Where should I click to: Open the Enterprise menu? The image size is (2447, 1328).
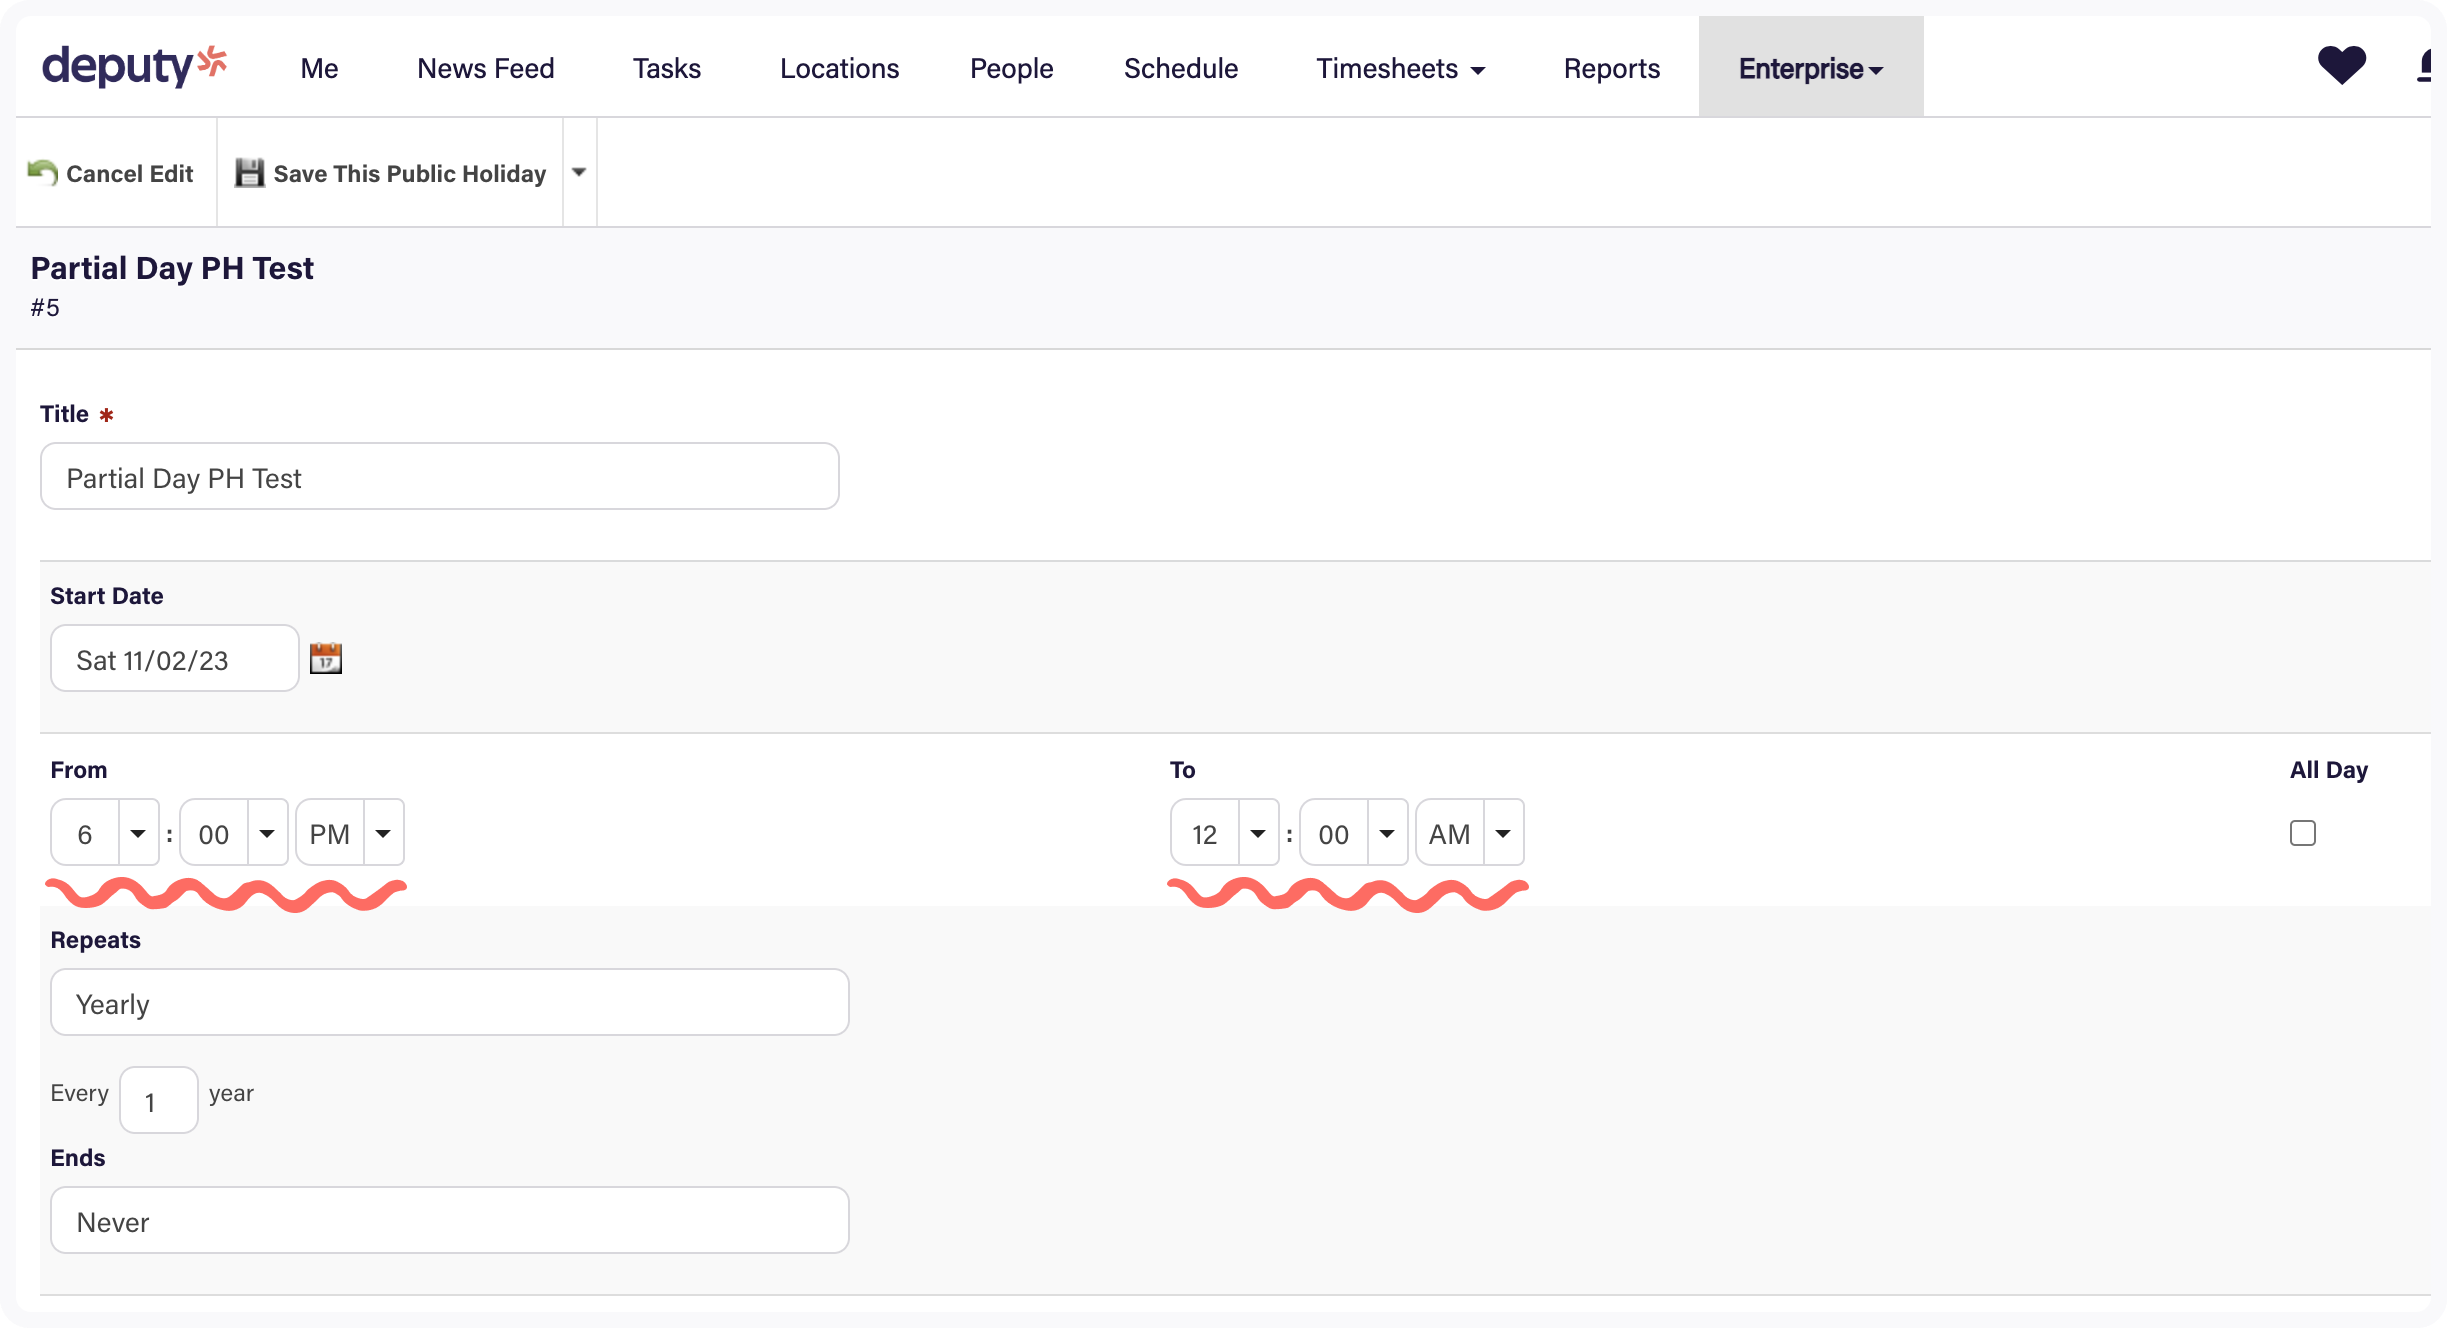(1810, 68)
